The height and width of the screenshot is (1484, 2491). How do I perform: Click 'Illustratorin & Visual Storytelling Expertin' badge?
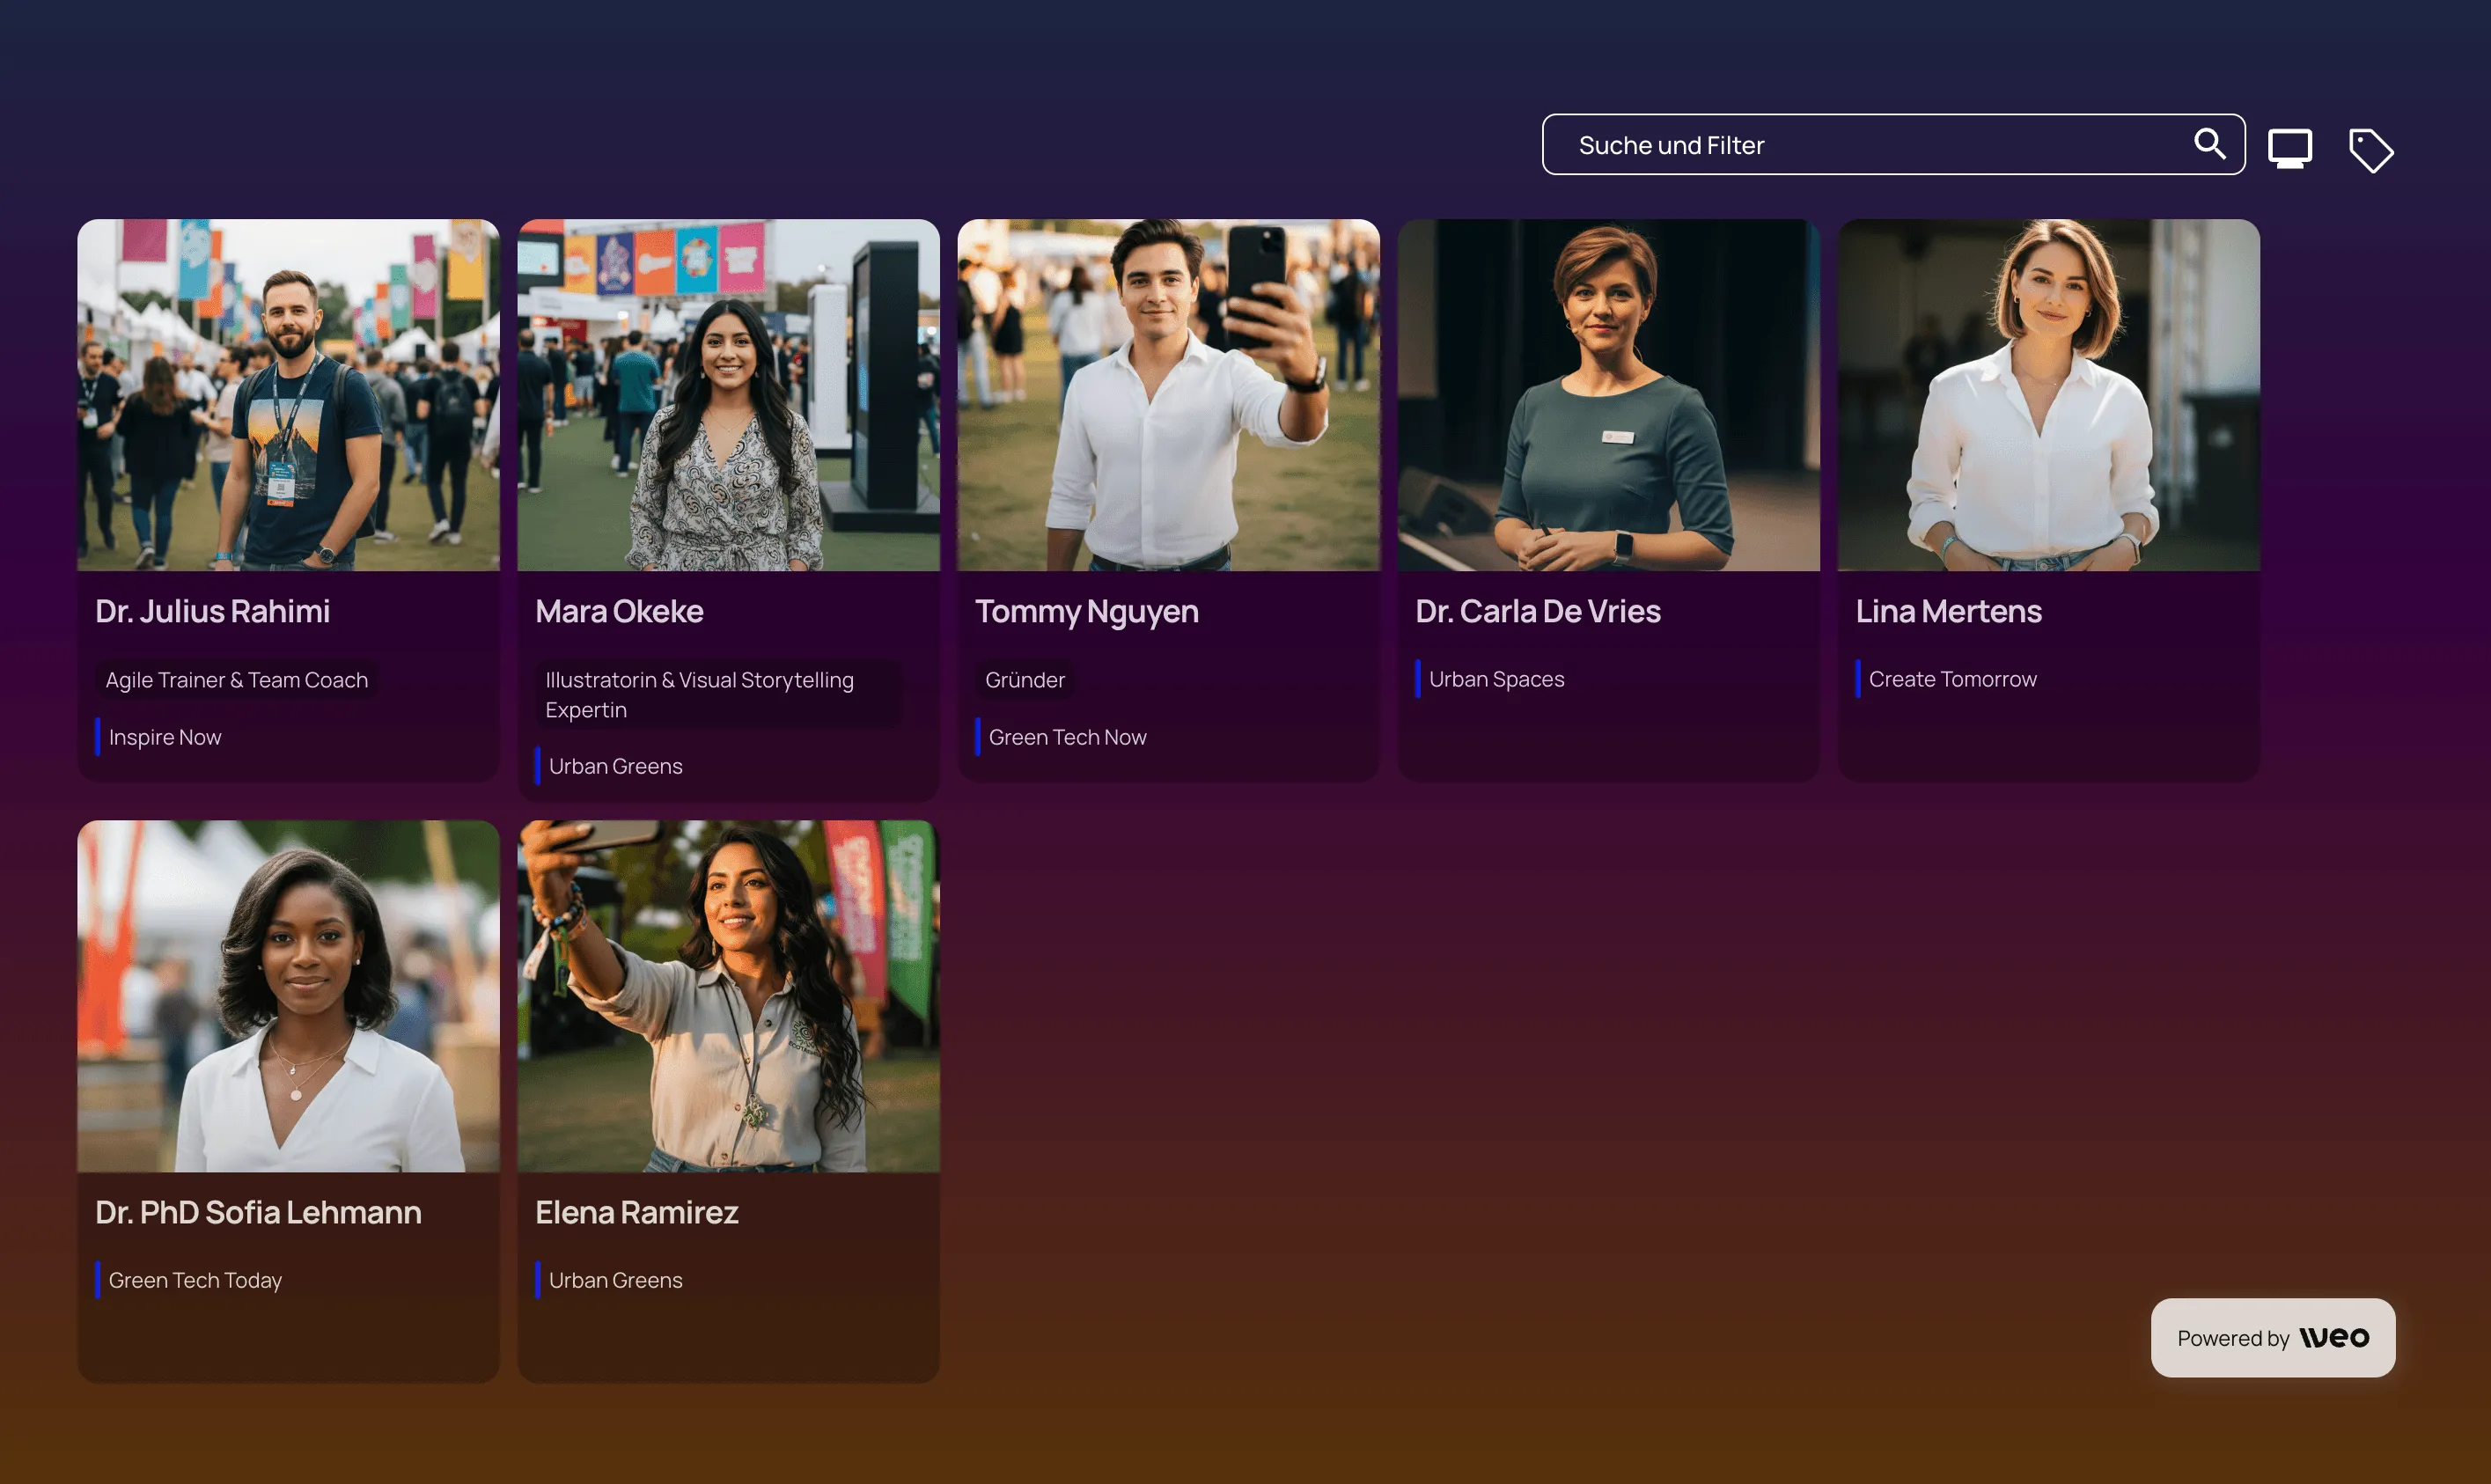(700, 694)
